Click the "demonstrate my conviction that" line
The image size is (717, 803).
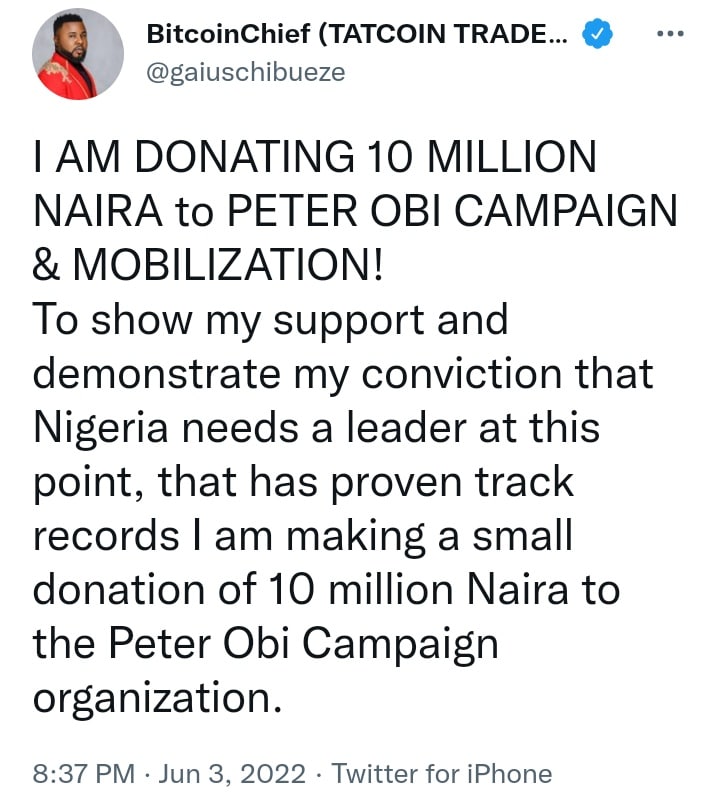(343, 374)
